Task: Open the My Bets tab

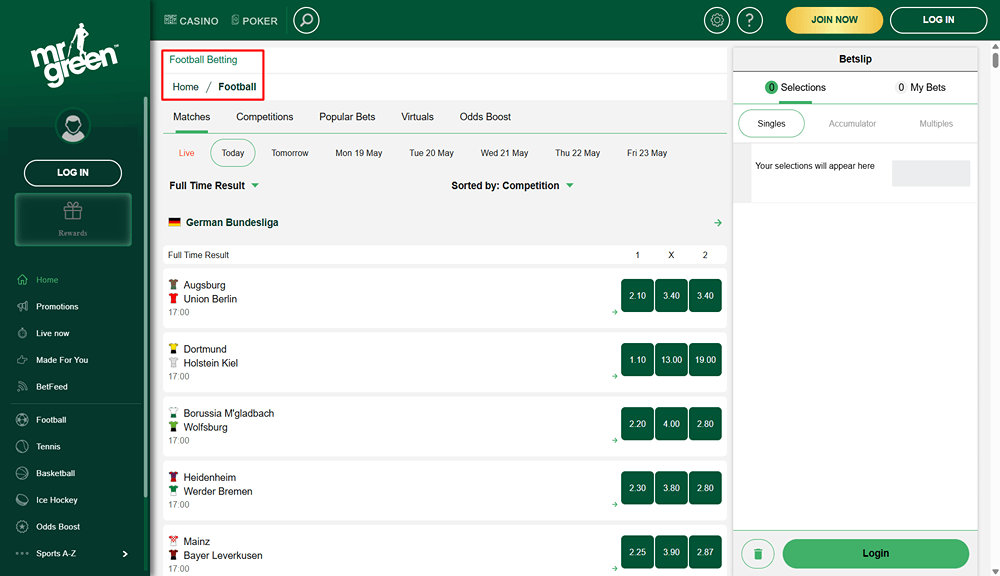Action: [921, 87]
